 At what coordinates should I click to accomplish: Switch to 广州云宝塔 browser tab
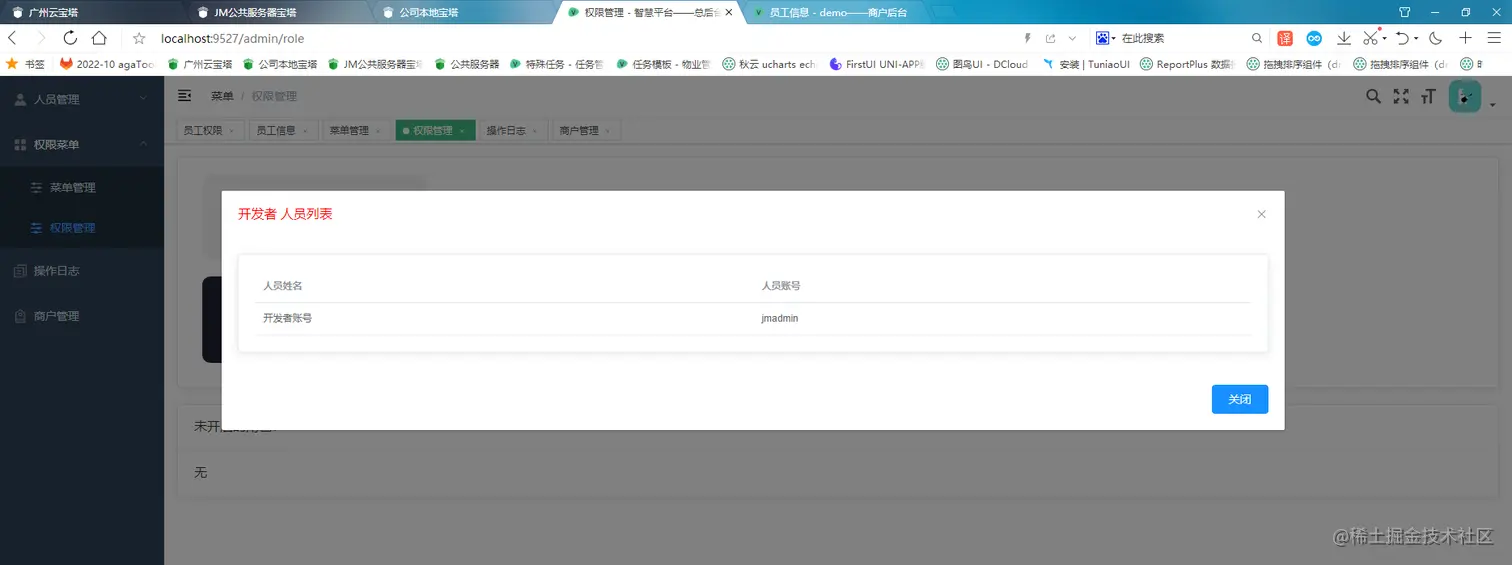(x=92, y=12)
